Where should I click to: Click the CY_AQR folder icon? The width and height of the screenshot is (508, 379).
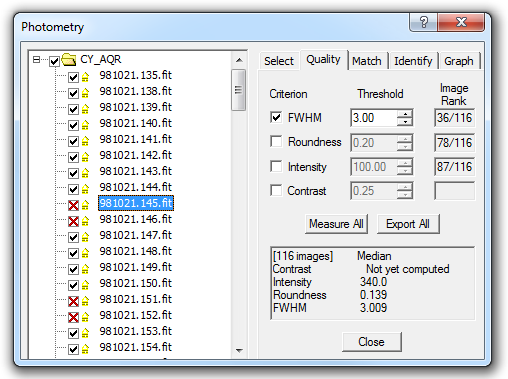pyautogui.click(x=69, y=59)
